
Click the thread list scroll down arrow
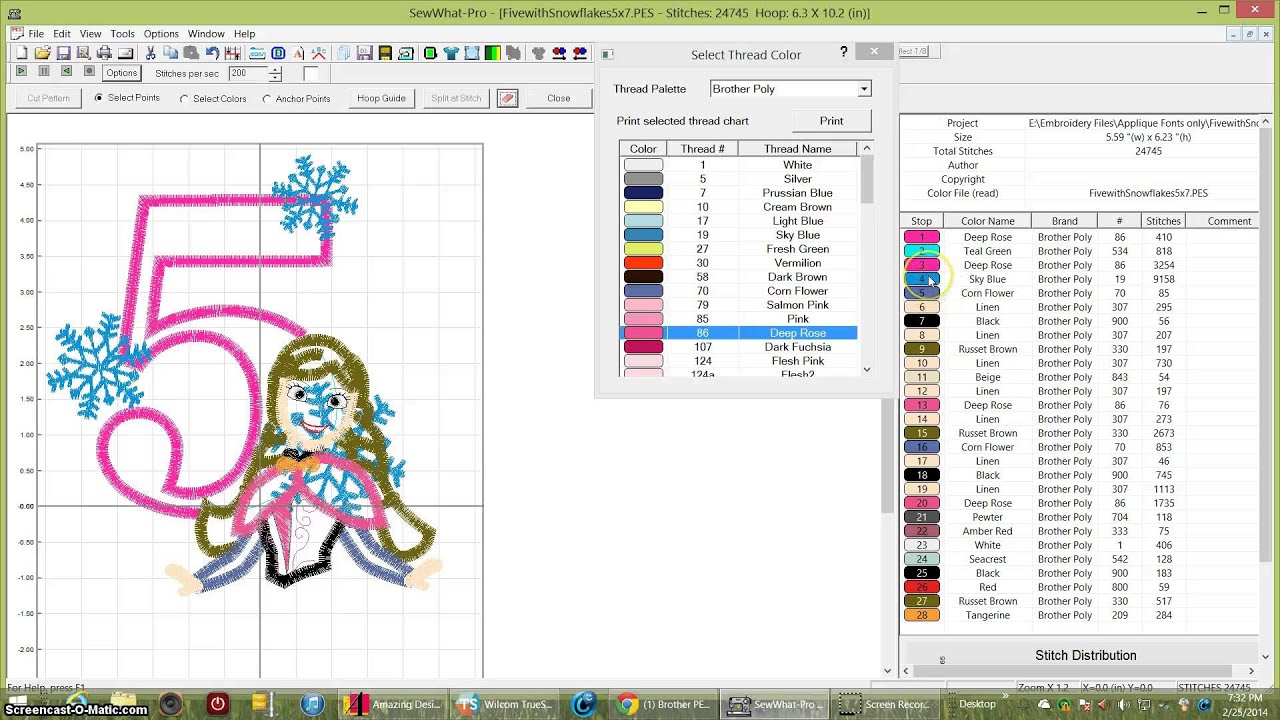[866, 369]
